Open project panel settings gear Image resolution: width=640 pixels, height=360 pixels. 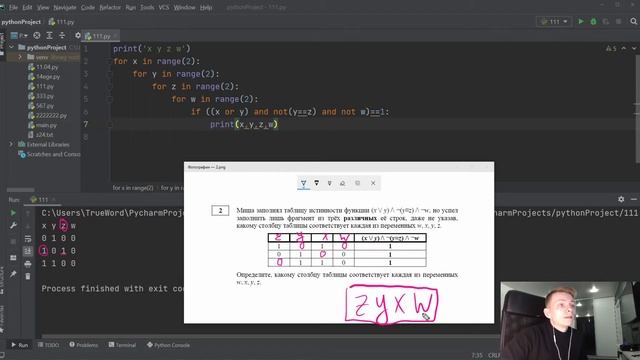pyautogui.click(x=78, y=36)
